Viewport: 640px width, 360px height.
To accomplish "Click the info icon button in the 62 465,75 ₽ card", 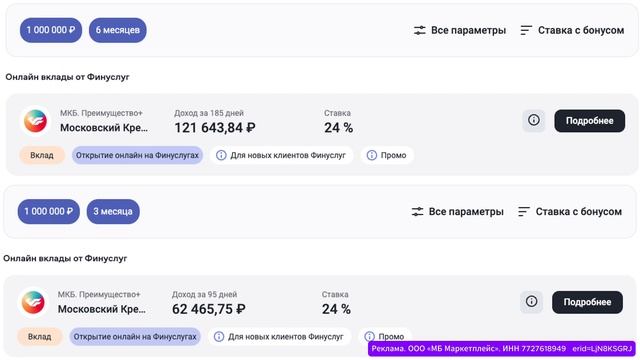I will pos(531,302).
